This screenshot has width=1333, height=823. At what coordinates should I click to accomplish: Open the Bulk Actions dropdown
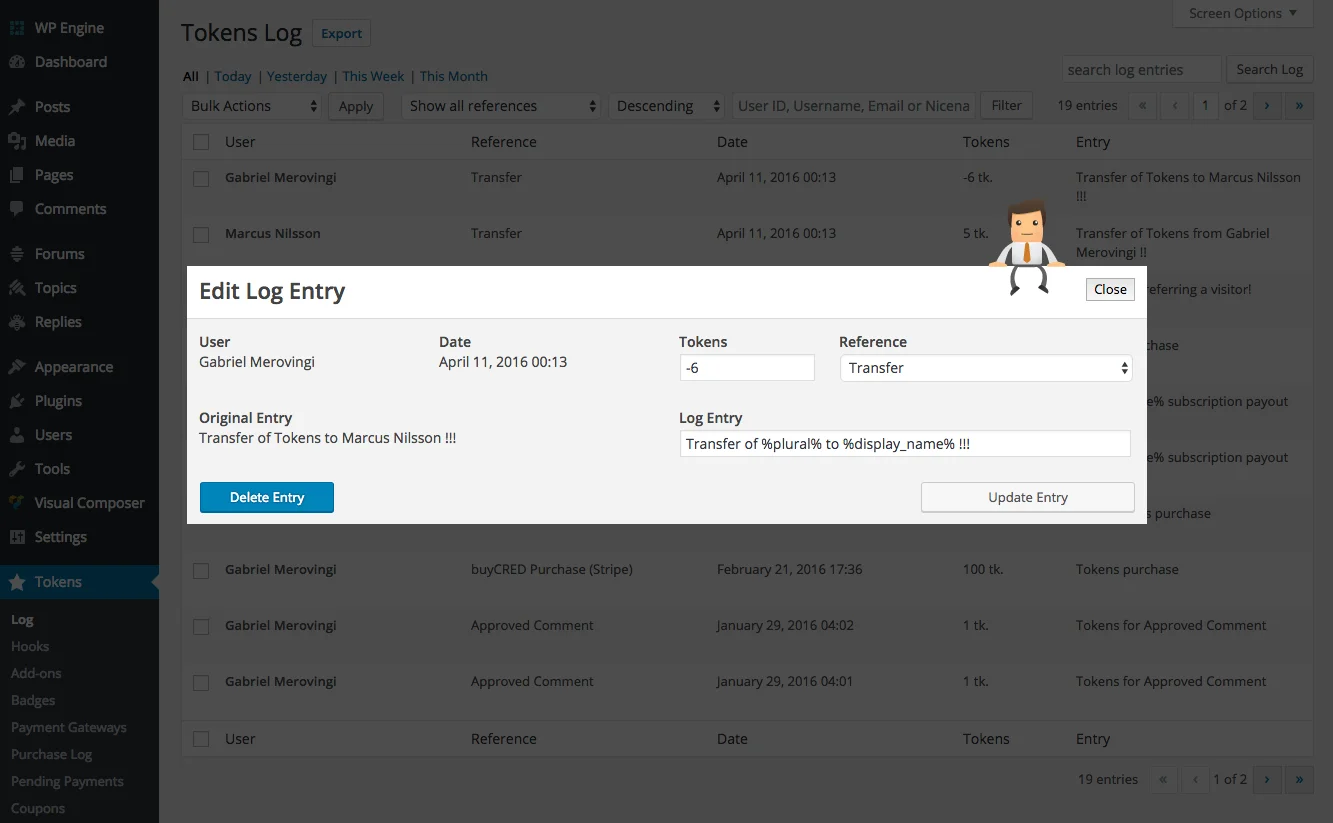pyautogui.click(x=251, y=105)
